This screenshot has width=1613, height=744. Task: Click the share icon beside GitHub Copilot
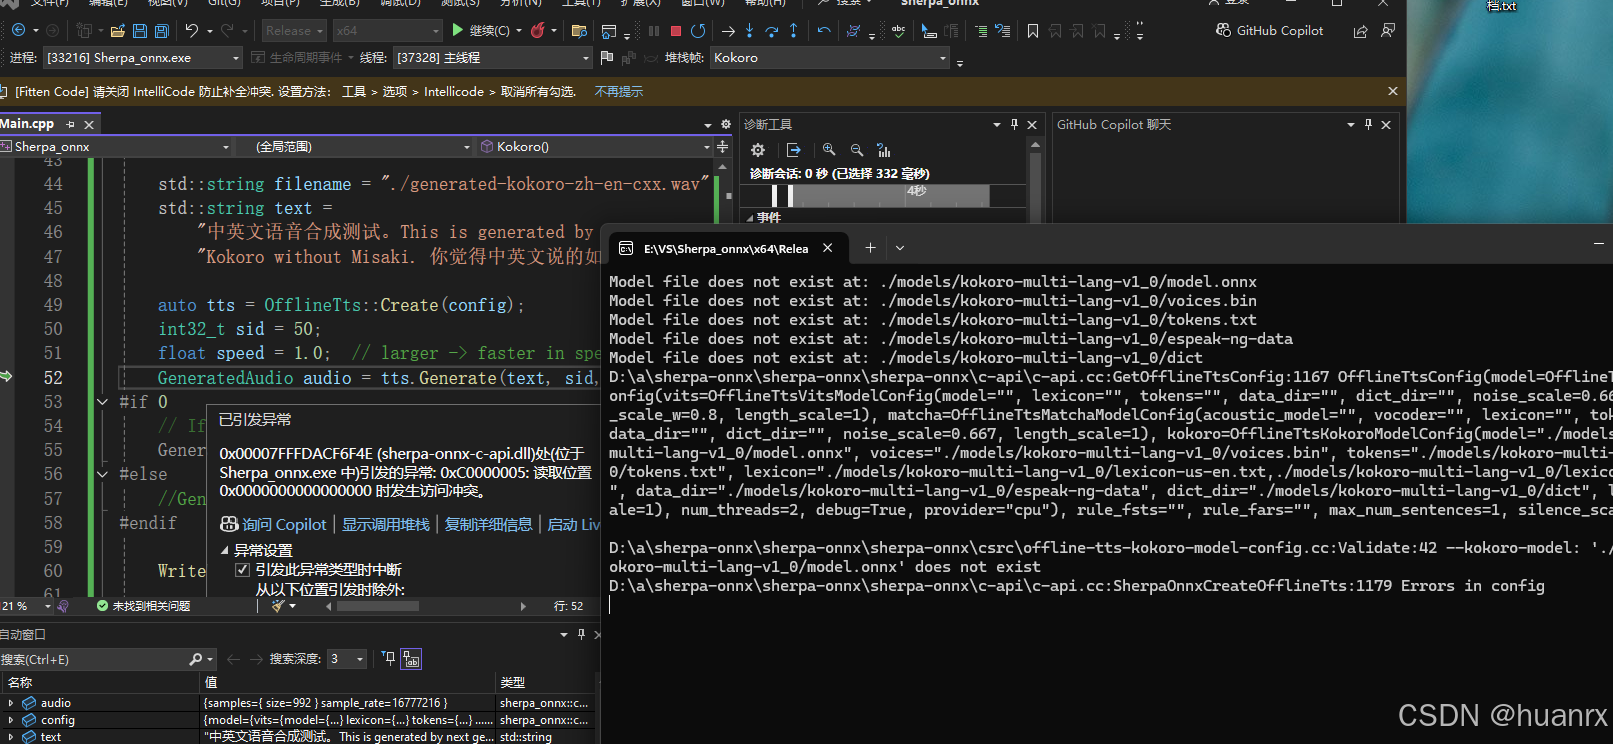point(1361,31)
